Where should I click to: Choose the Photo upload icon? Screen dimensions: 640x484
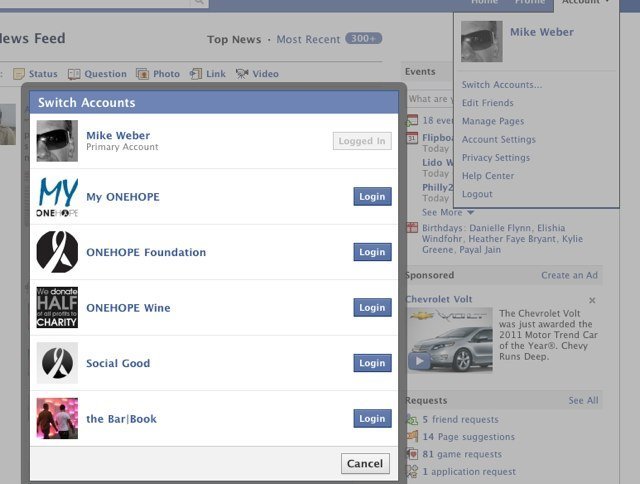[x=143, y=74]
